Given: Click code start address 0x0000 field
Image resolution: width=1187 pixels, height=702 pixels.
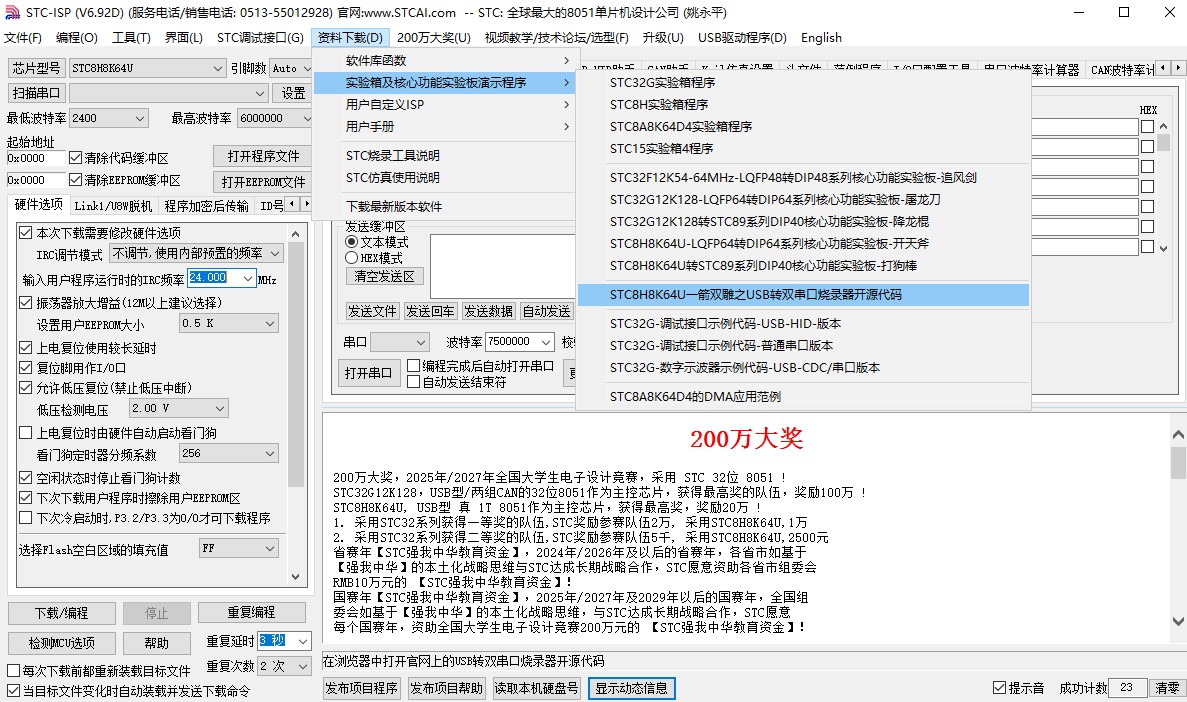Looking at the screenshot, I should 36,158.
